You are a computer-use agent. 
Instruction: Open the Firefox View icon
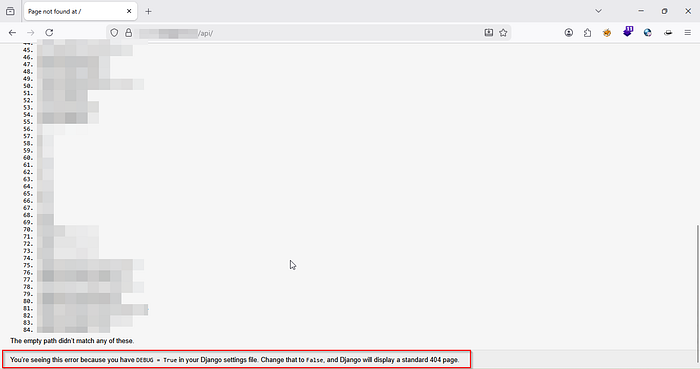coord(10,11)
